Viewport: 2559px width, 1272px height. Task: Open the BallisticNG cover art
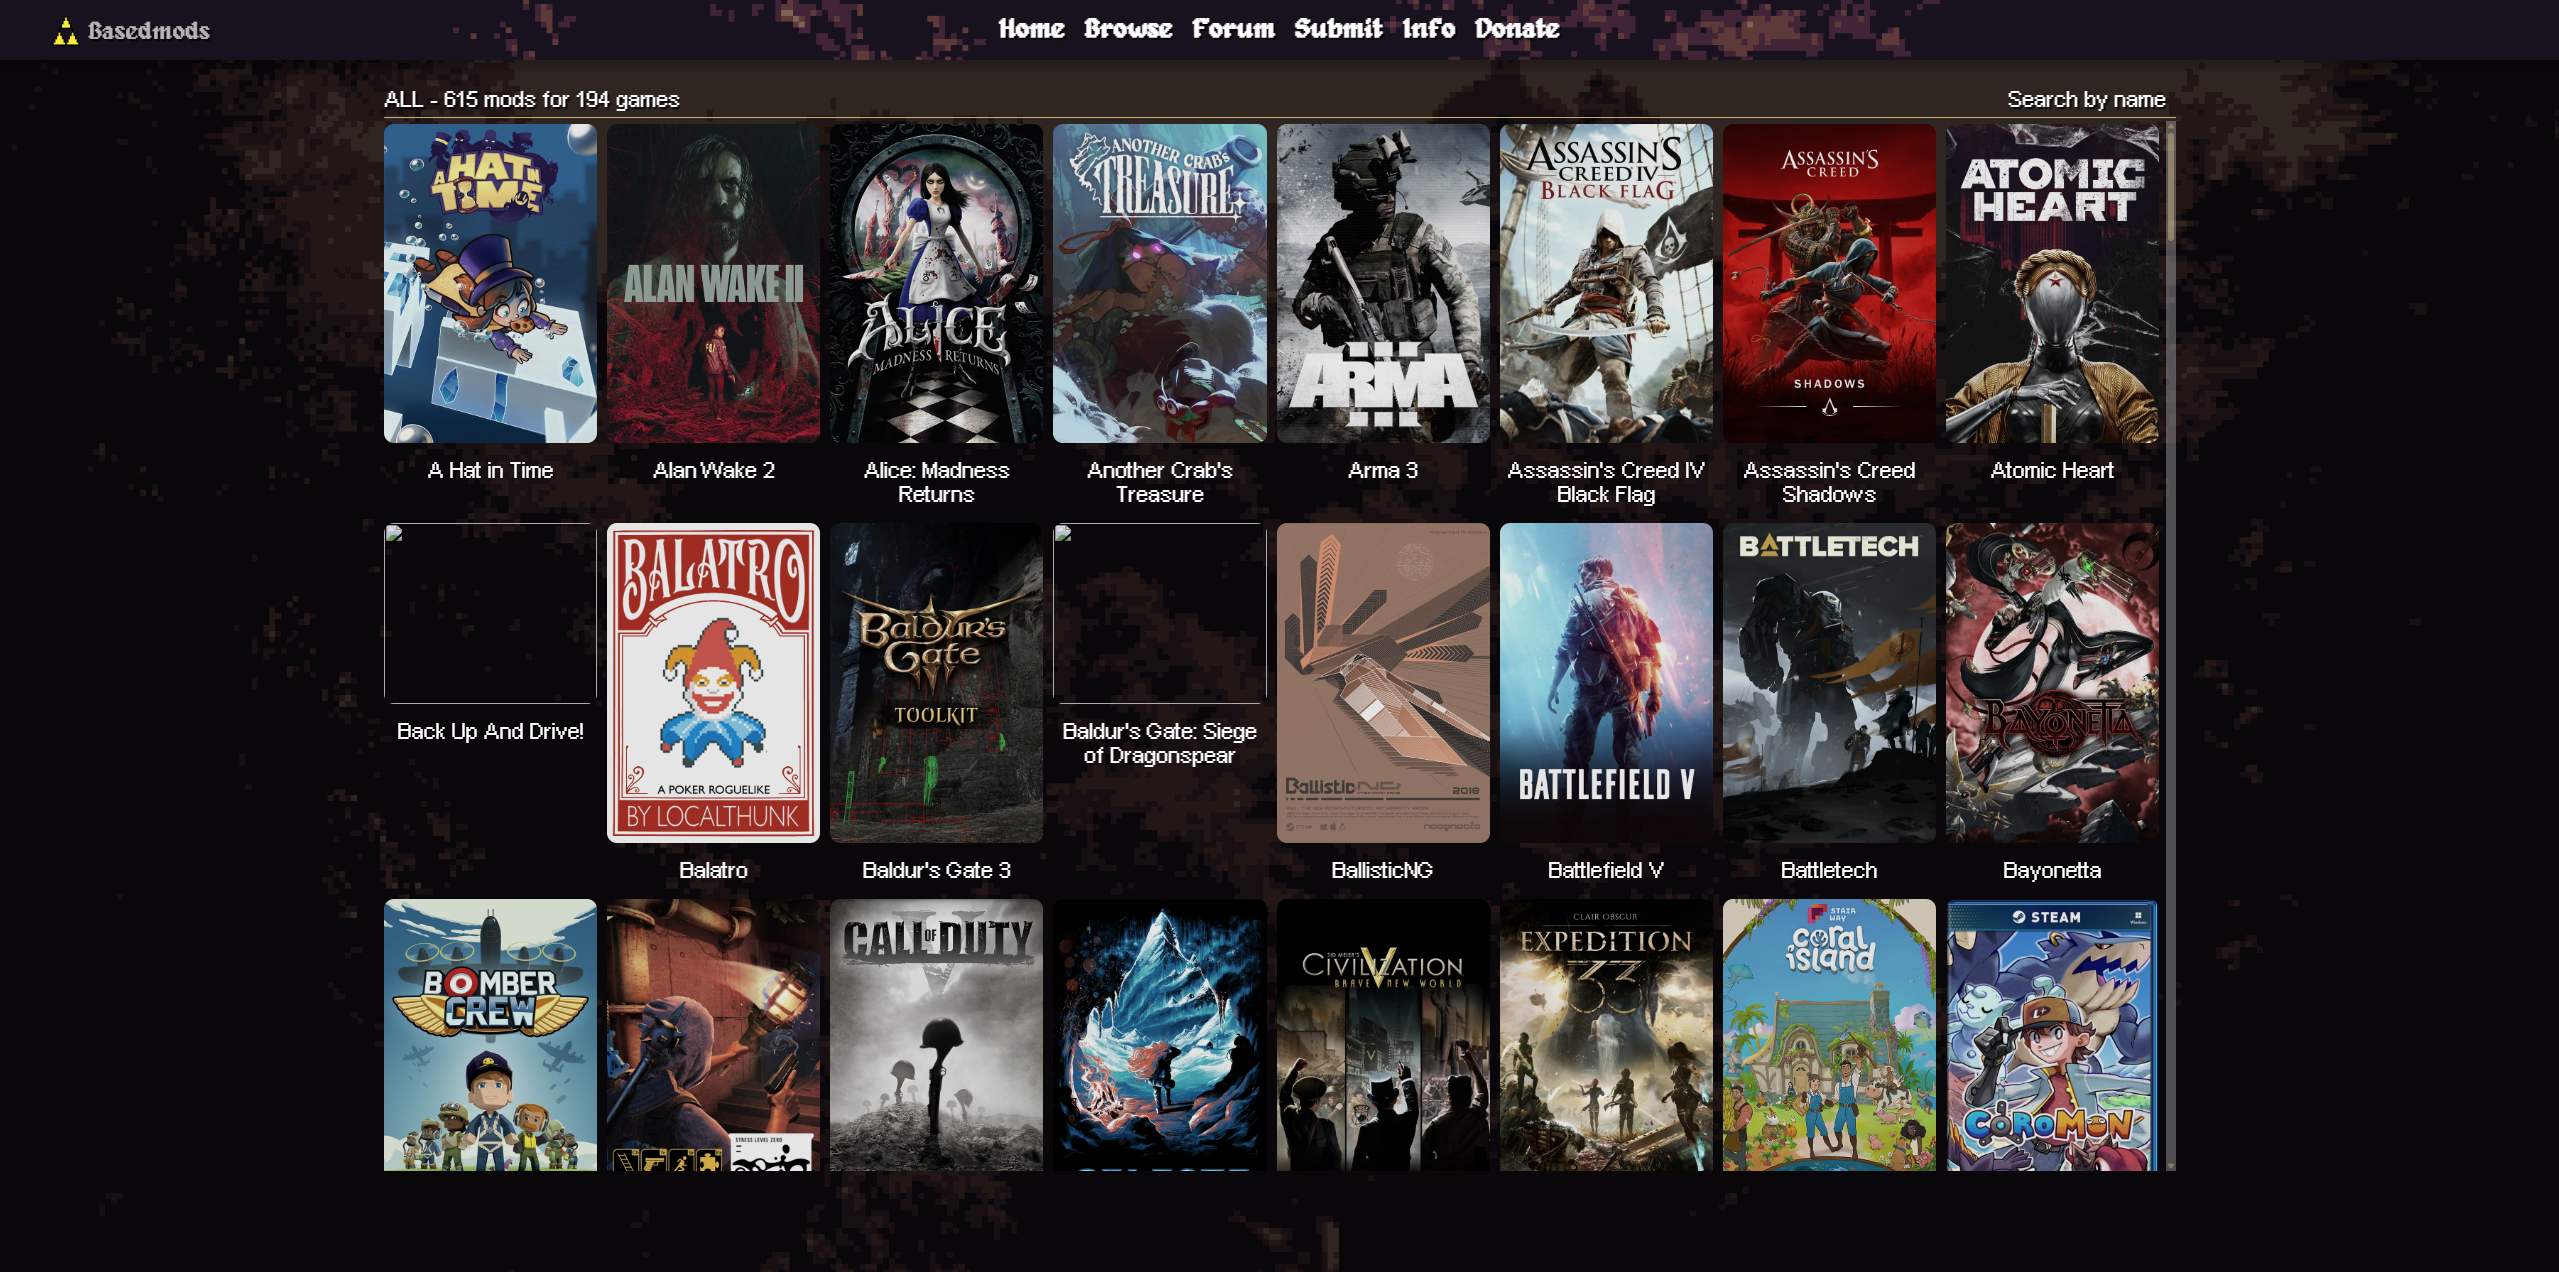pos(1383,683)
